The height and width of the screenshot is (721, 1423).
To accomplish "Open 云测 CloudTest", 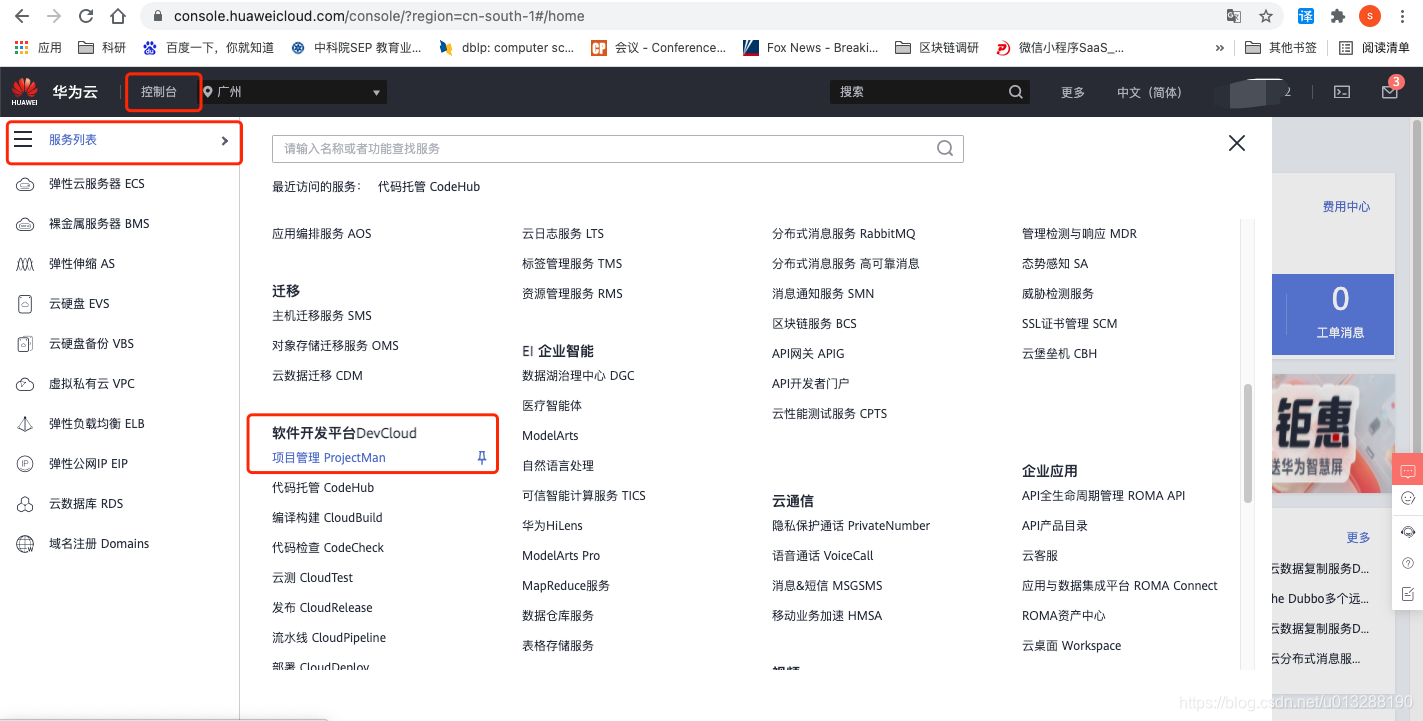I will [x=313, y=578].
